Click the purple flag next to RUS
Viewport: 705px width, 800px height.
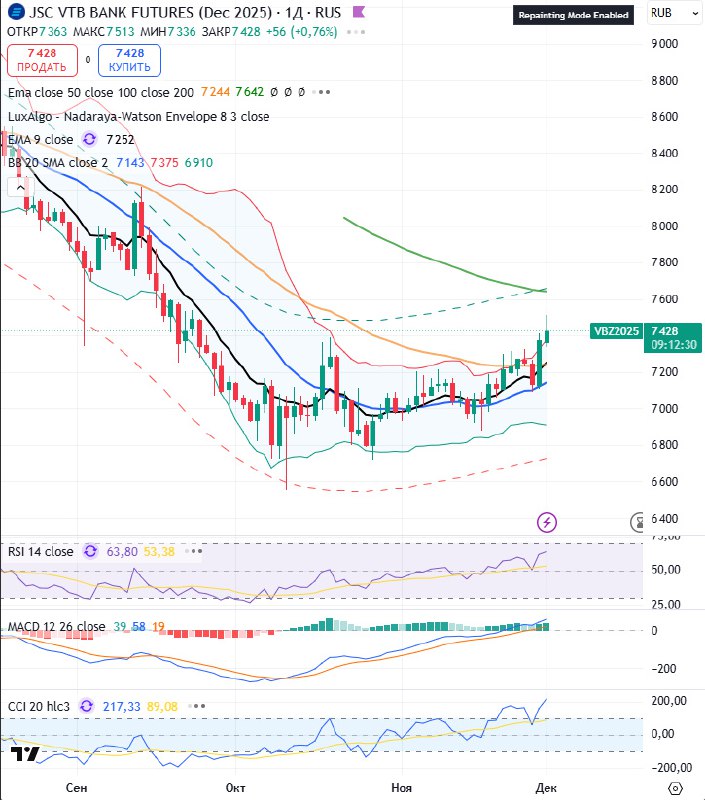pos(357,13)
